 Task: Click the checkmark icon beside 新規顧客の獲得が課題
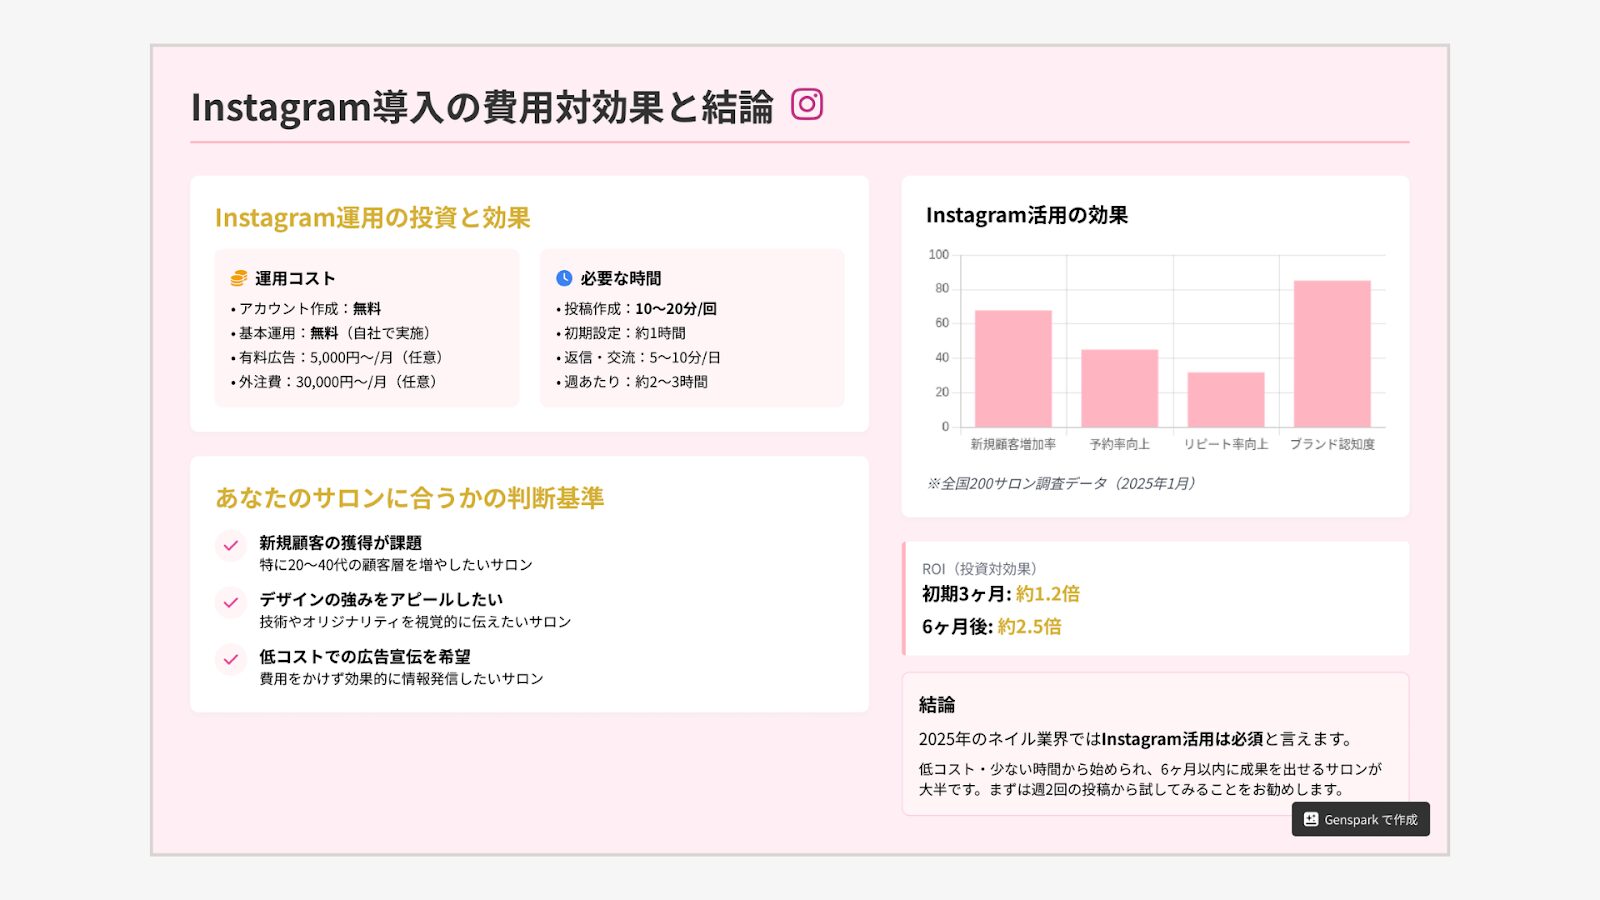click(x=230, y=545)
